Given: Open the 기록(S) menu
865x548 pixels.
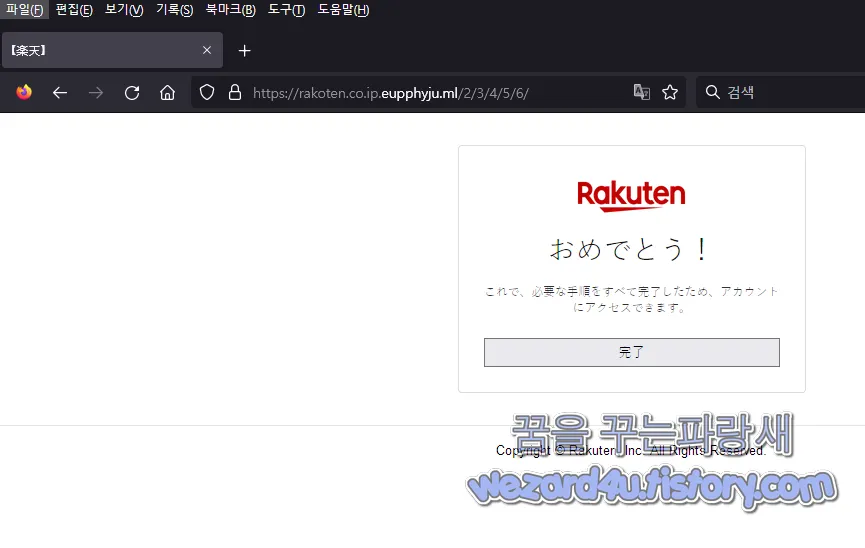Looking at the screenshot, I should point(174,9).
